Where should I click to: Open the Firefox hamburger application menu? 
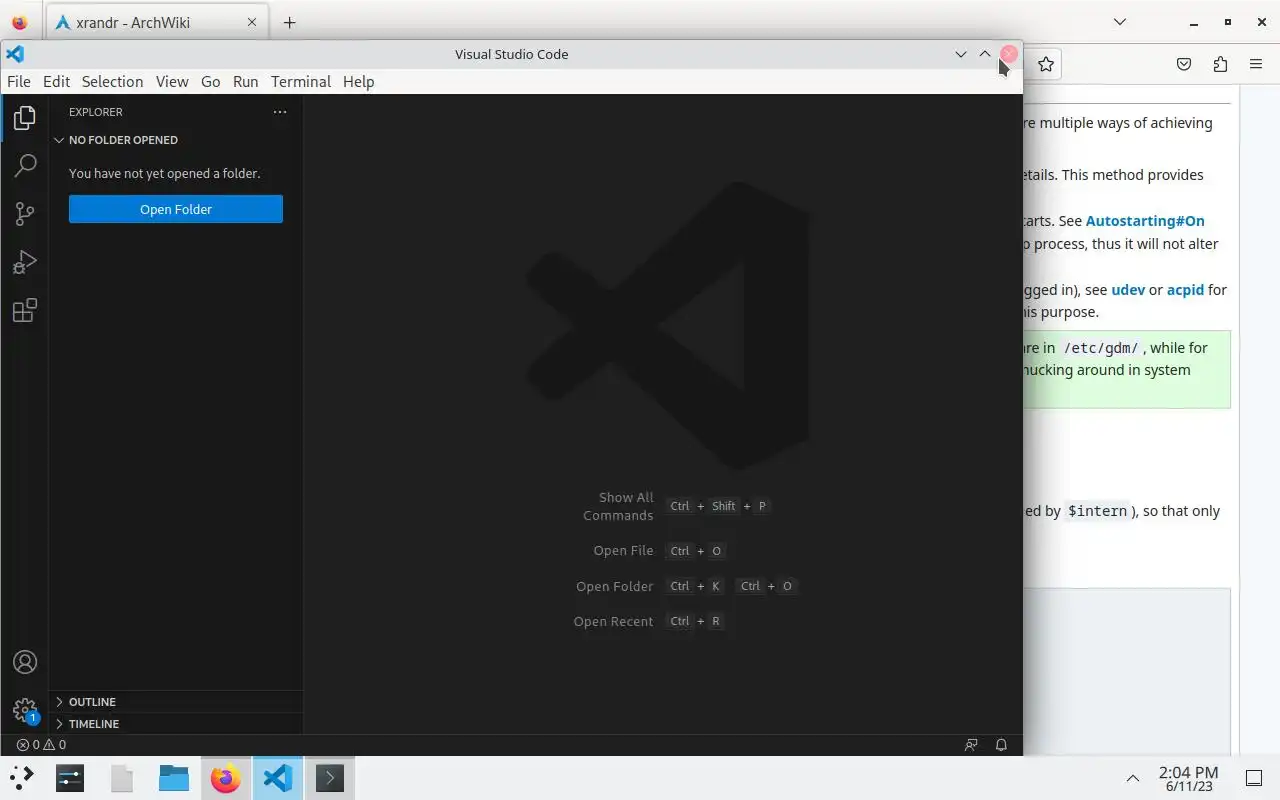click(x=1256, y=64)
